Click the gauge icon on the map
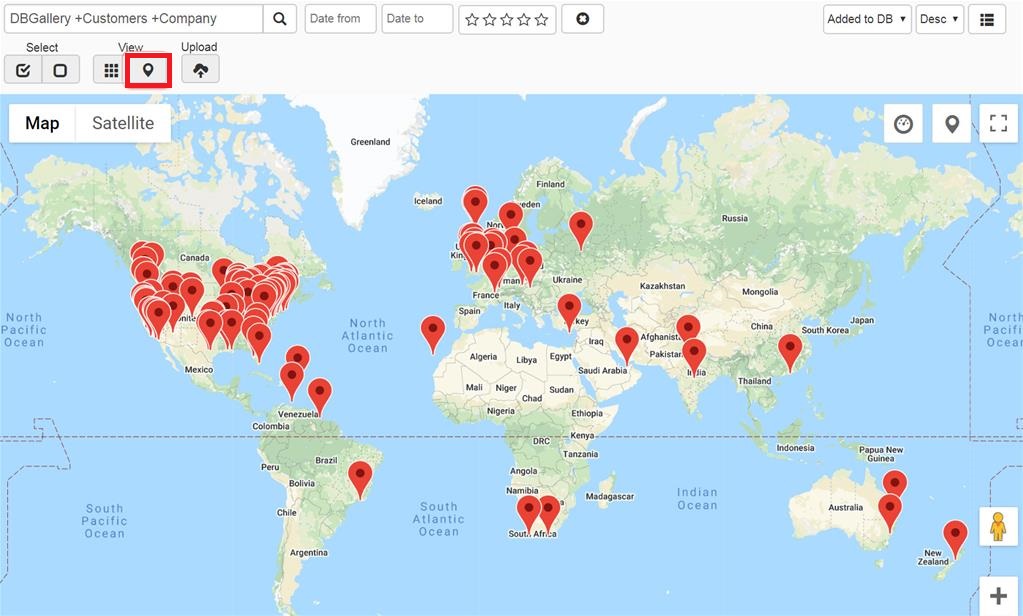Screen dimensions: 1023x616 coord(903,123)
